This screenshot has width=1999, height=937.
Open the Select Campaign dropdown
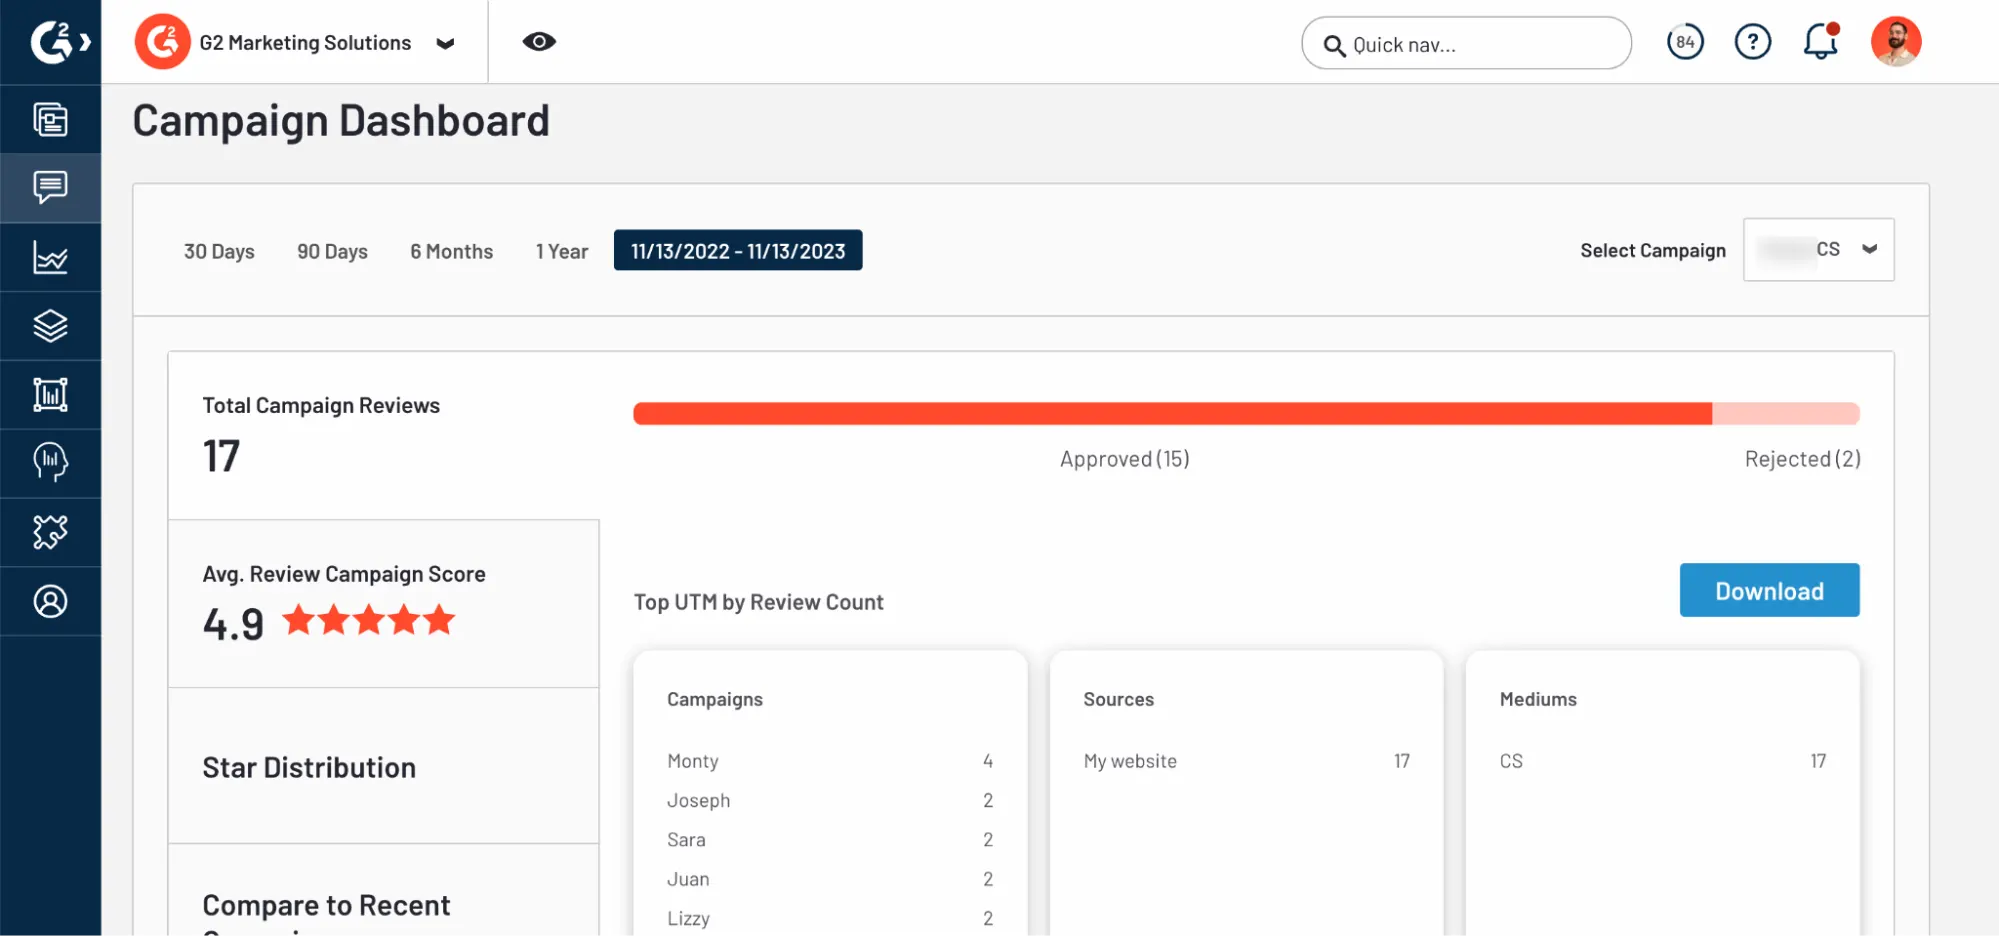(1818, 250)
